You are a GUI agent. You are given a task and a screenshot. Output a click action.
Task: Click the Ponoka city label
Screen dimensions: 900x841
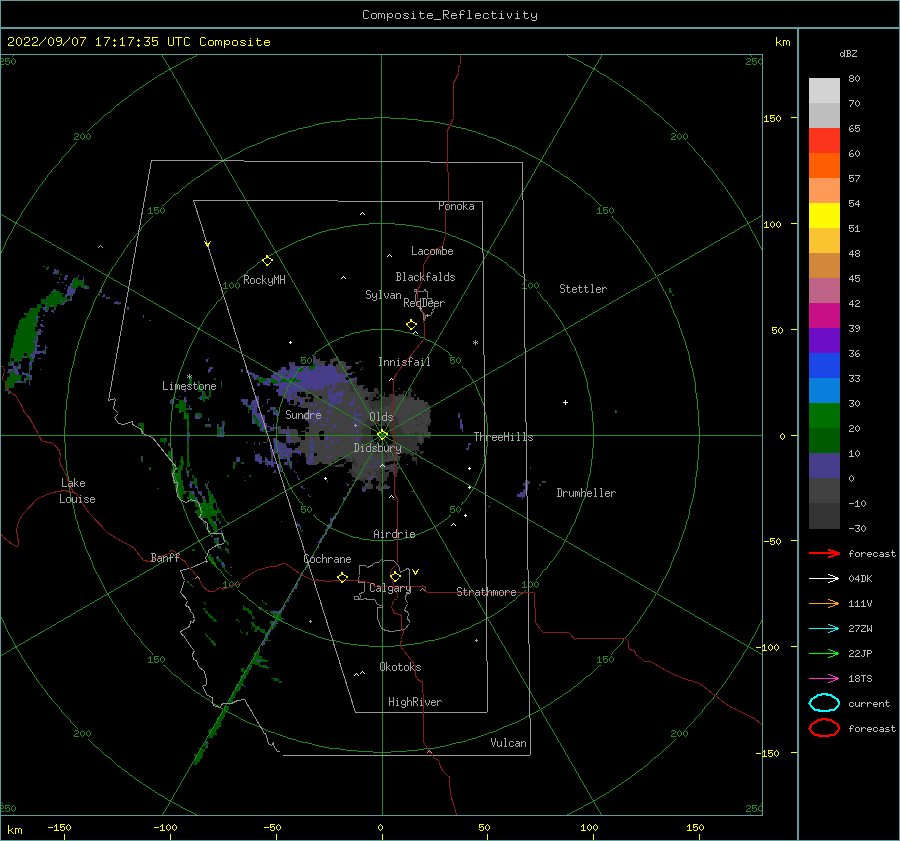[x=456, y=206]
